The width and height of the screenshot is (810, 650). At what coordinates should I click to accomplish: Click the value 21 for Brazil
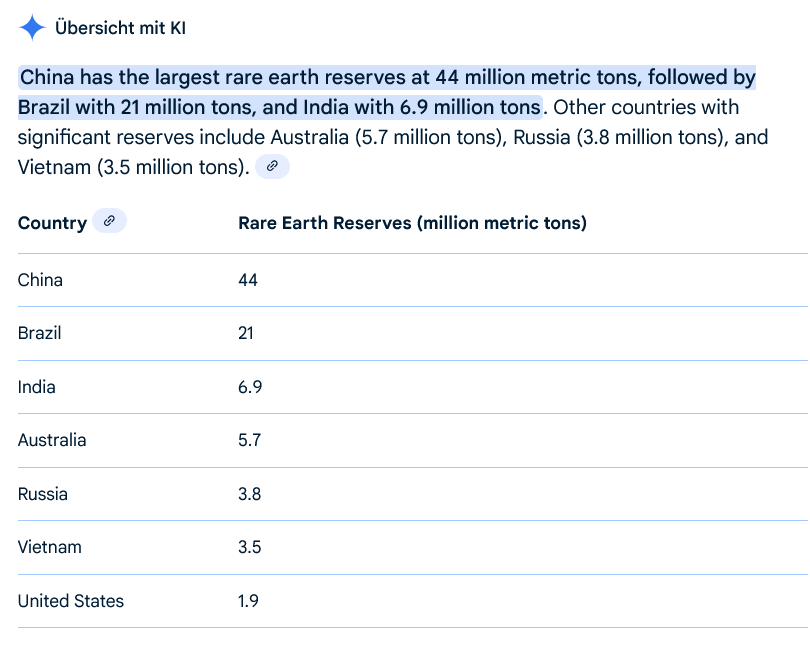click(x=246, y=334)
